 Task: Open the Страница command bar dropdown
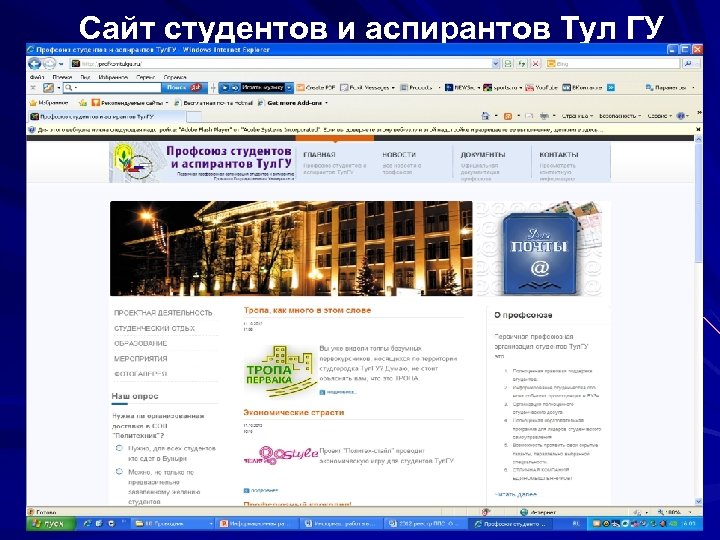(x=577, y=116)
